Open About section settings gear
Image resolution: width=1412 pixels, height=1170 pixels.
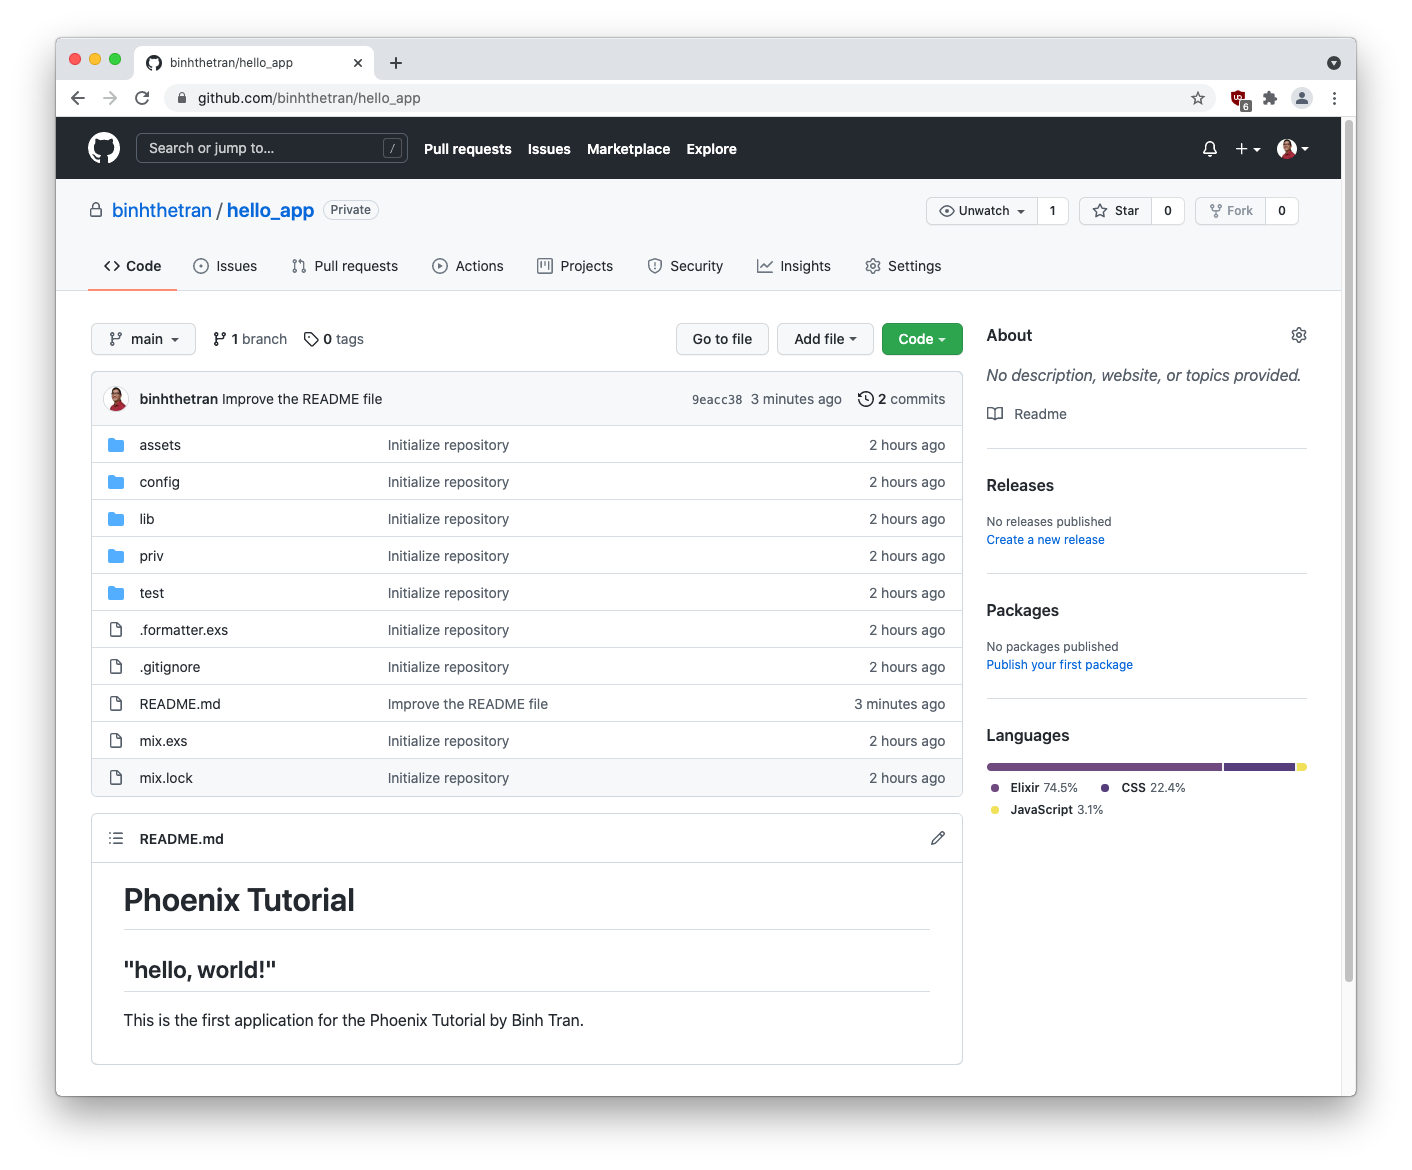[1298, 335]
